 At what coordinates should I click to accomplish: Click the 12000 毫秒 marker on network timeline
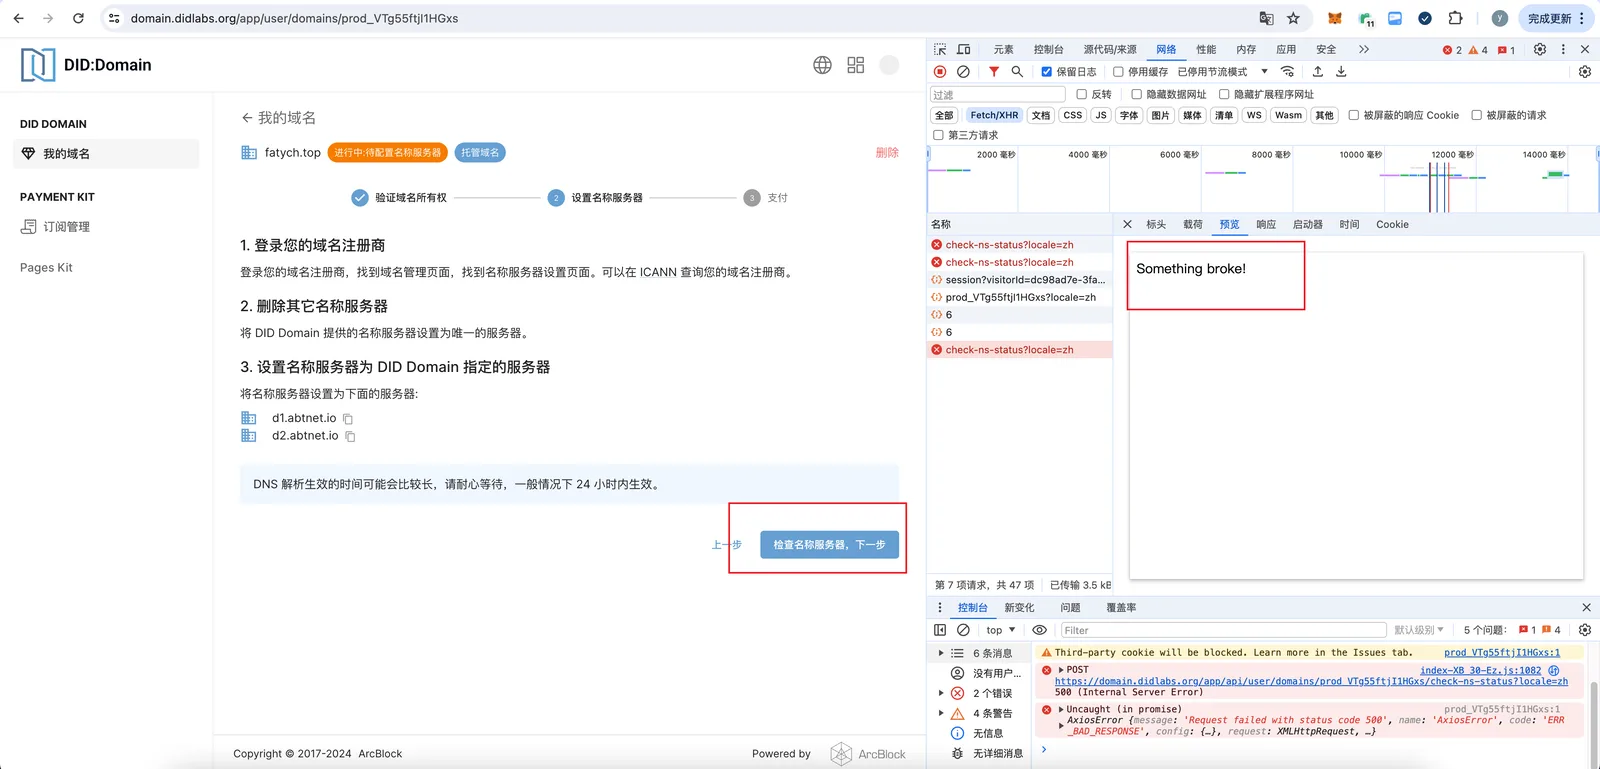tap(1452, 155)
